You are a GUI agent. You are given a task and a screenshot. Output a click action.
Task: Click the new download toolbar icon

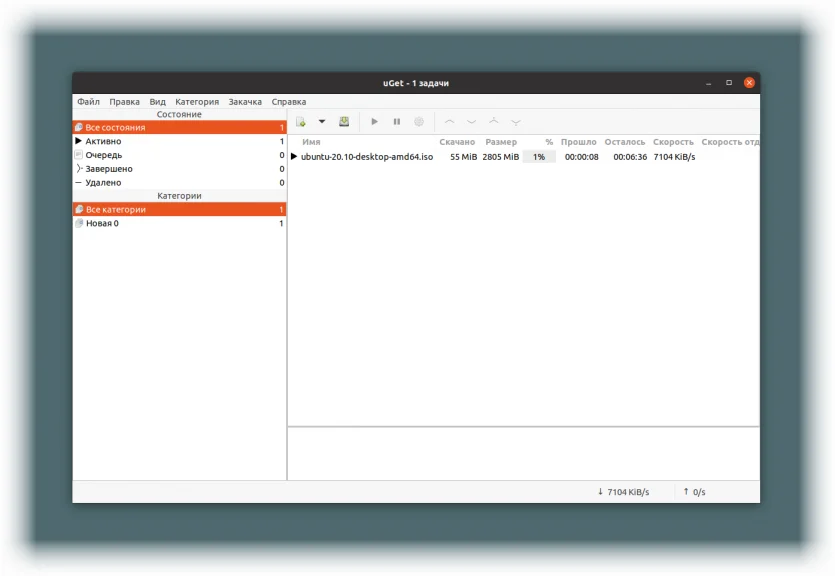tap(301, 122)
